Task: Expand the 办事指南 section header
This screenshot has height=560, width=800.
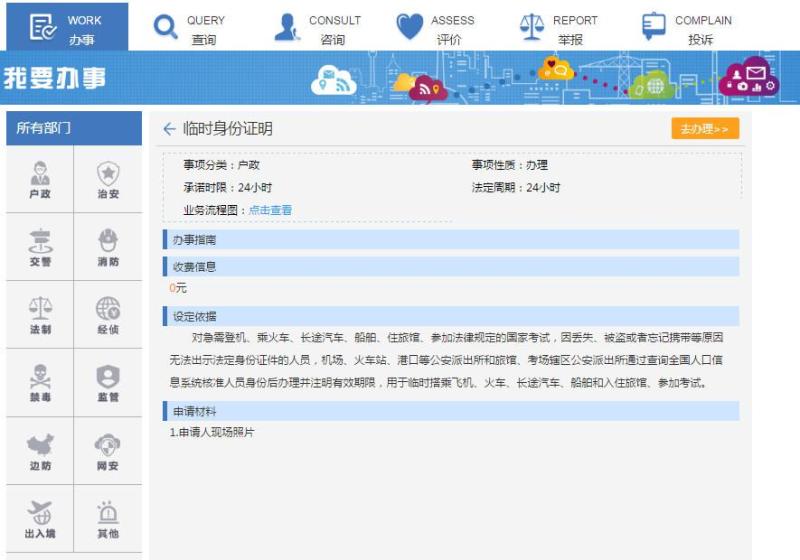Action: coord(451,240)
